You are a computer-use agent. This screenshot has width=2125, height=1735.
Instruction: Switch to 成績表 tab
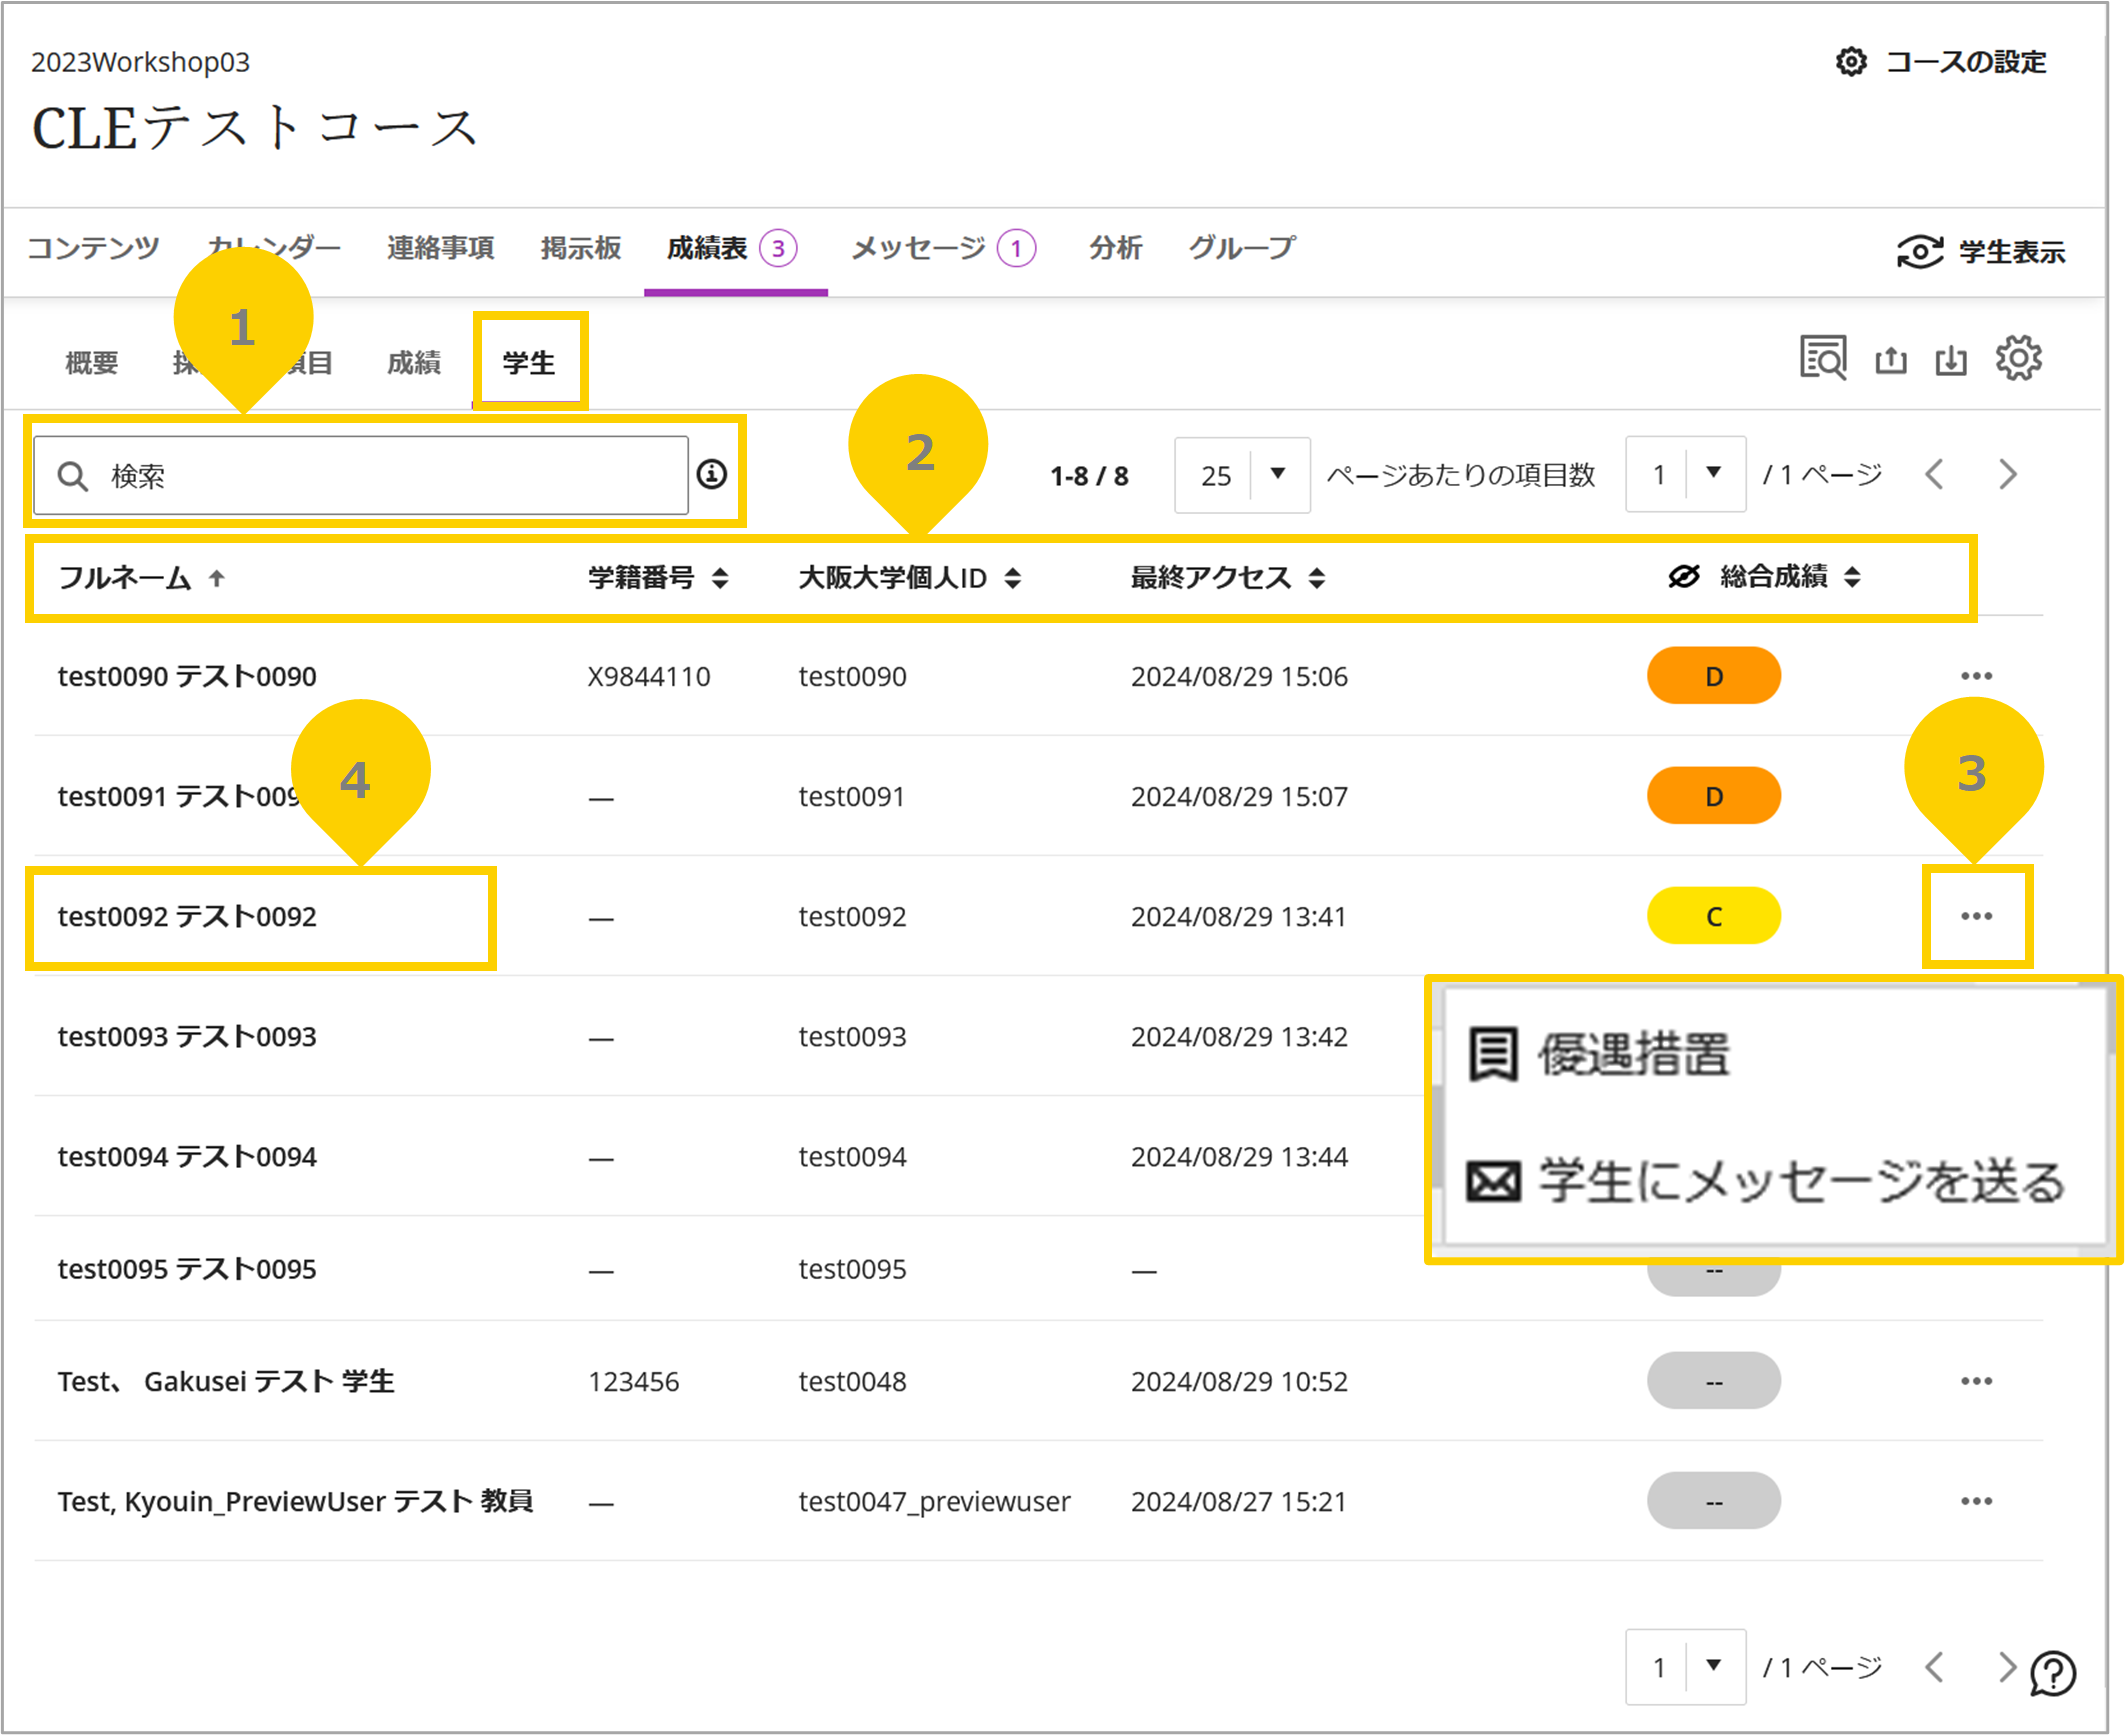pos(731,248)
